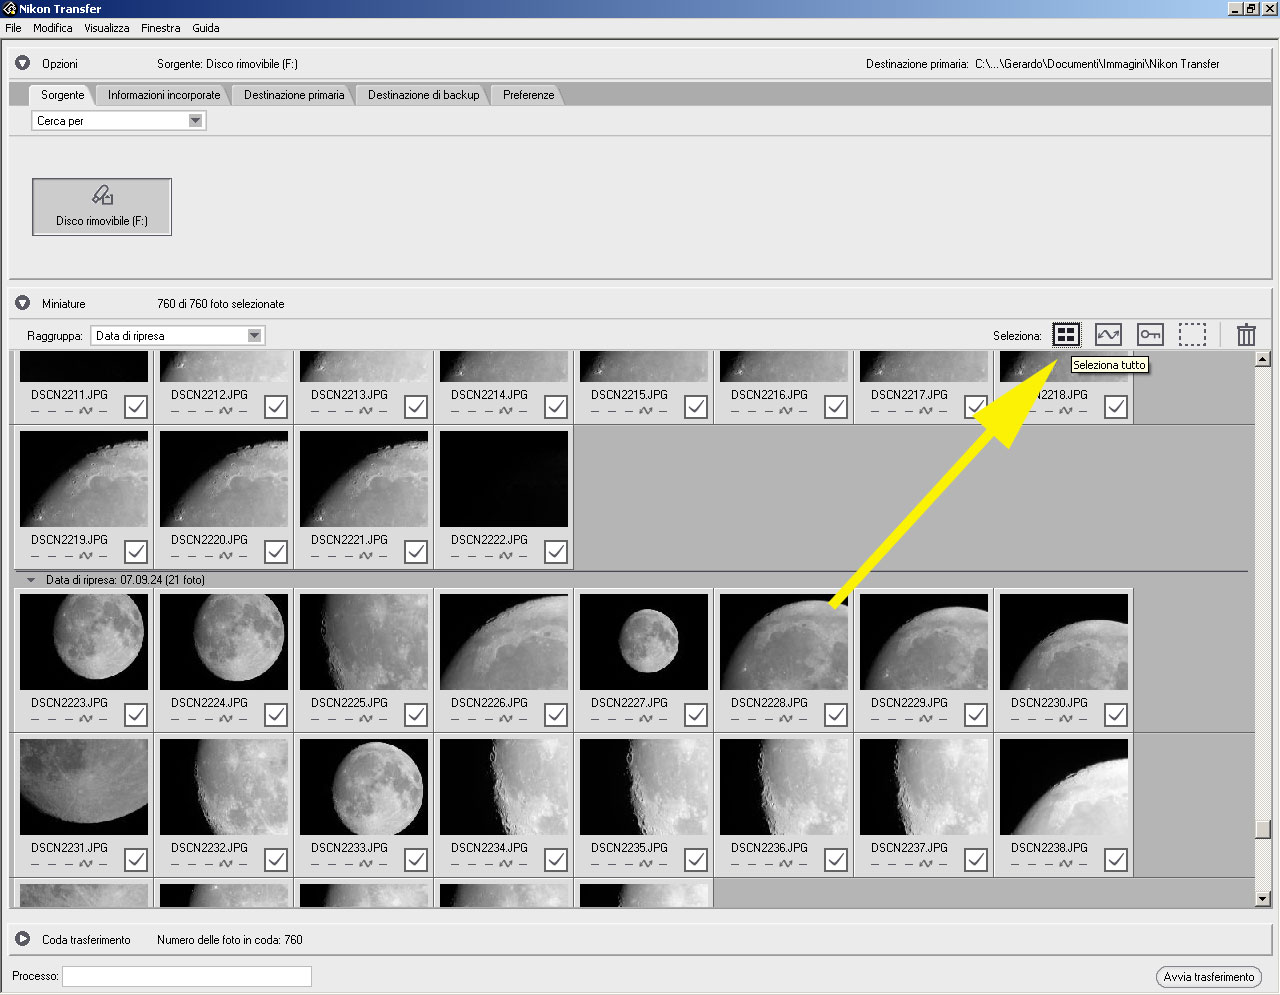Image resolution: width=1280 pixels, height=995 pixels.
Task: Click the Processo field
Action: [187, 976]
